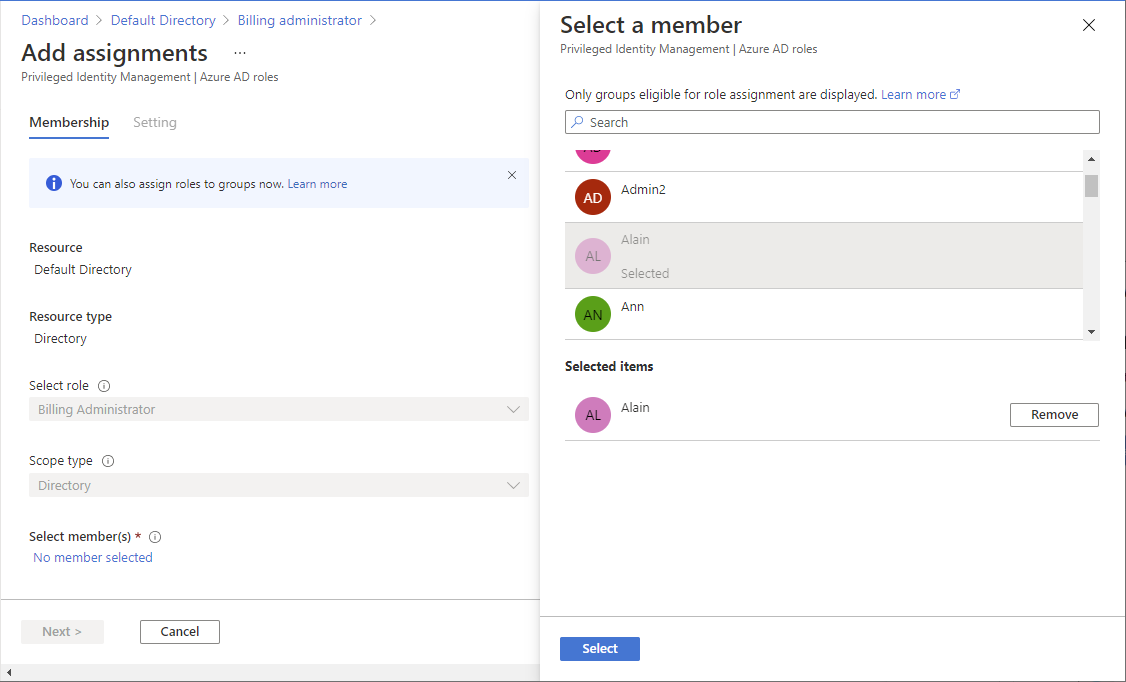Dismiss the groups info banner

click(x=512, y=175)
